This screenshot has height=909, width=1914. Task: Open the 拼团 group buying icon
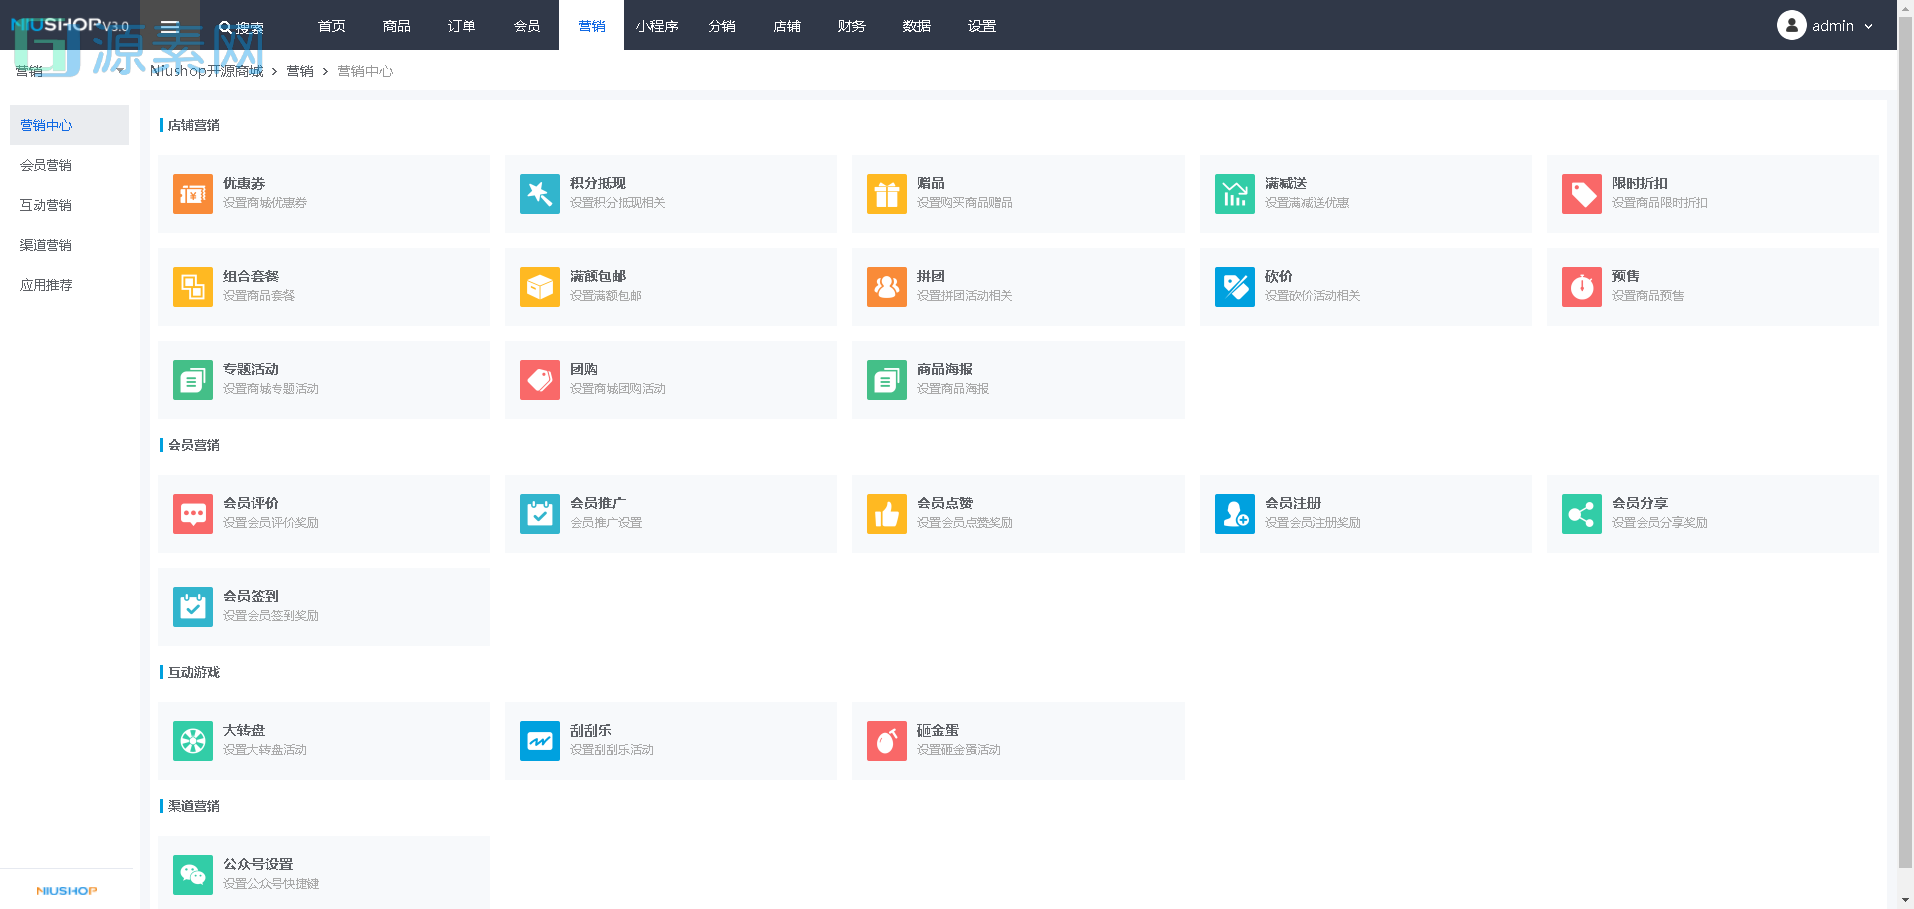point(886,287)
